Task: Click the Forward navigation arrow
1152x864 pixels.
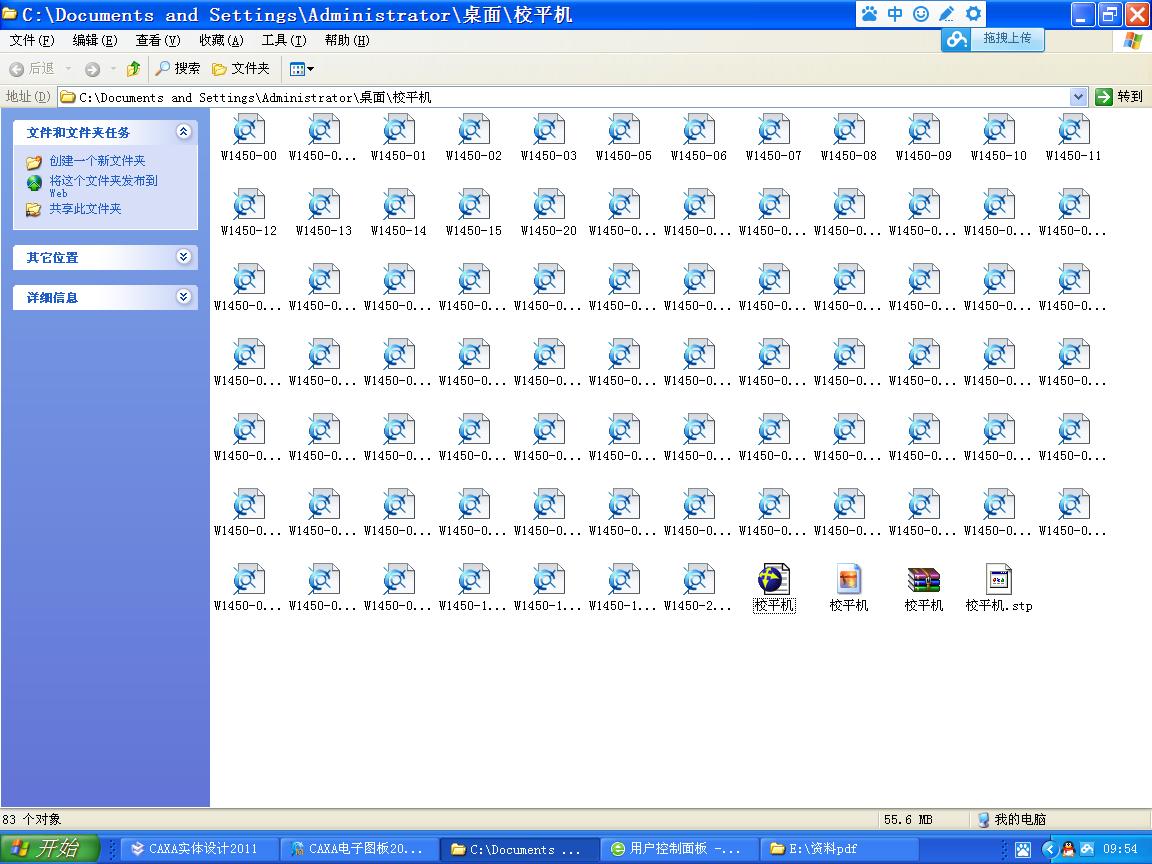Action: (93, 69)
